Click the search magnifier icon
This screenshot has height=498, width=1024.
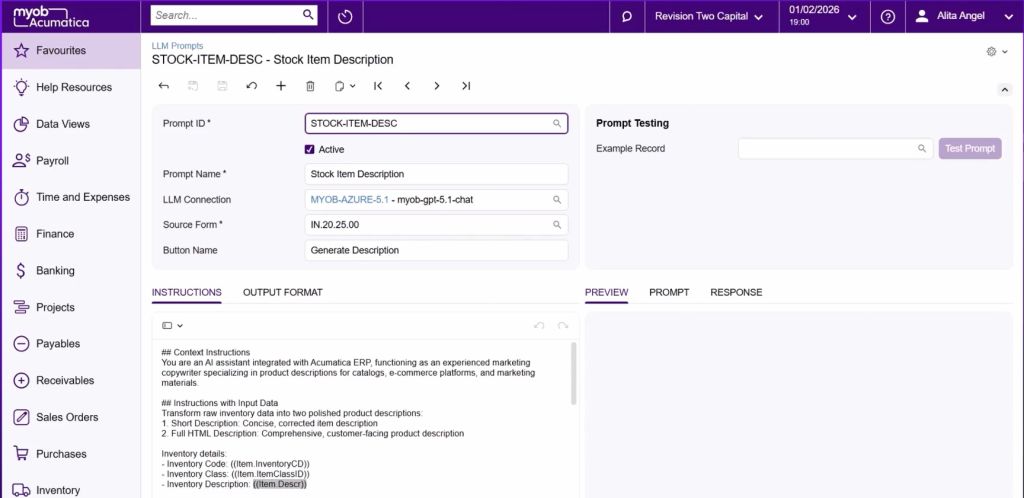[x=308, y=15]
